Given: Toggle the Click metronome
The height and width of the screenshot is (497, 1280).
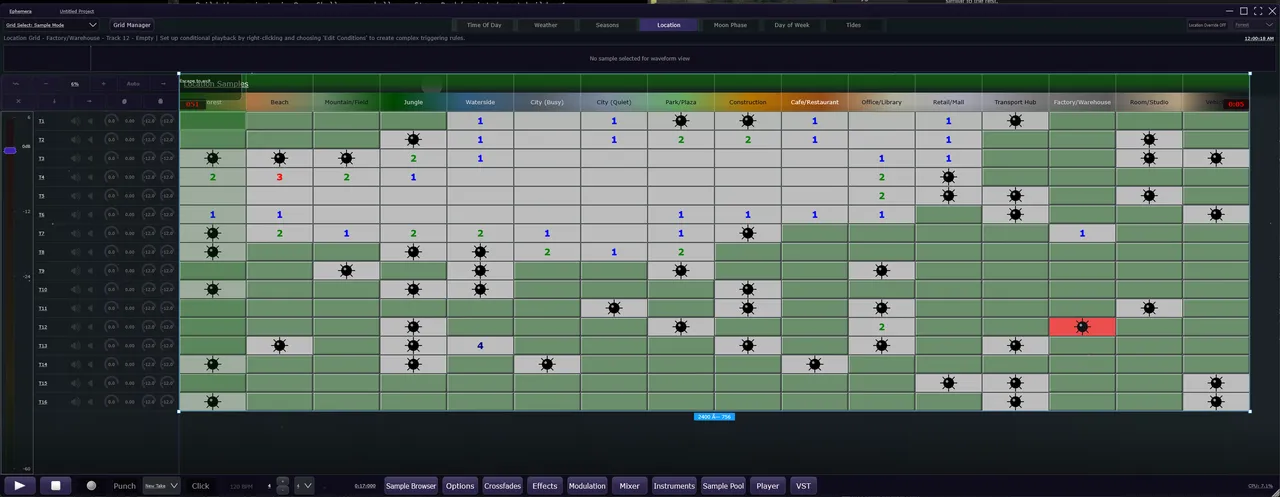Looking at the screenshot, I should point(200,486).
